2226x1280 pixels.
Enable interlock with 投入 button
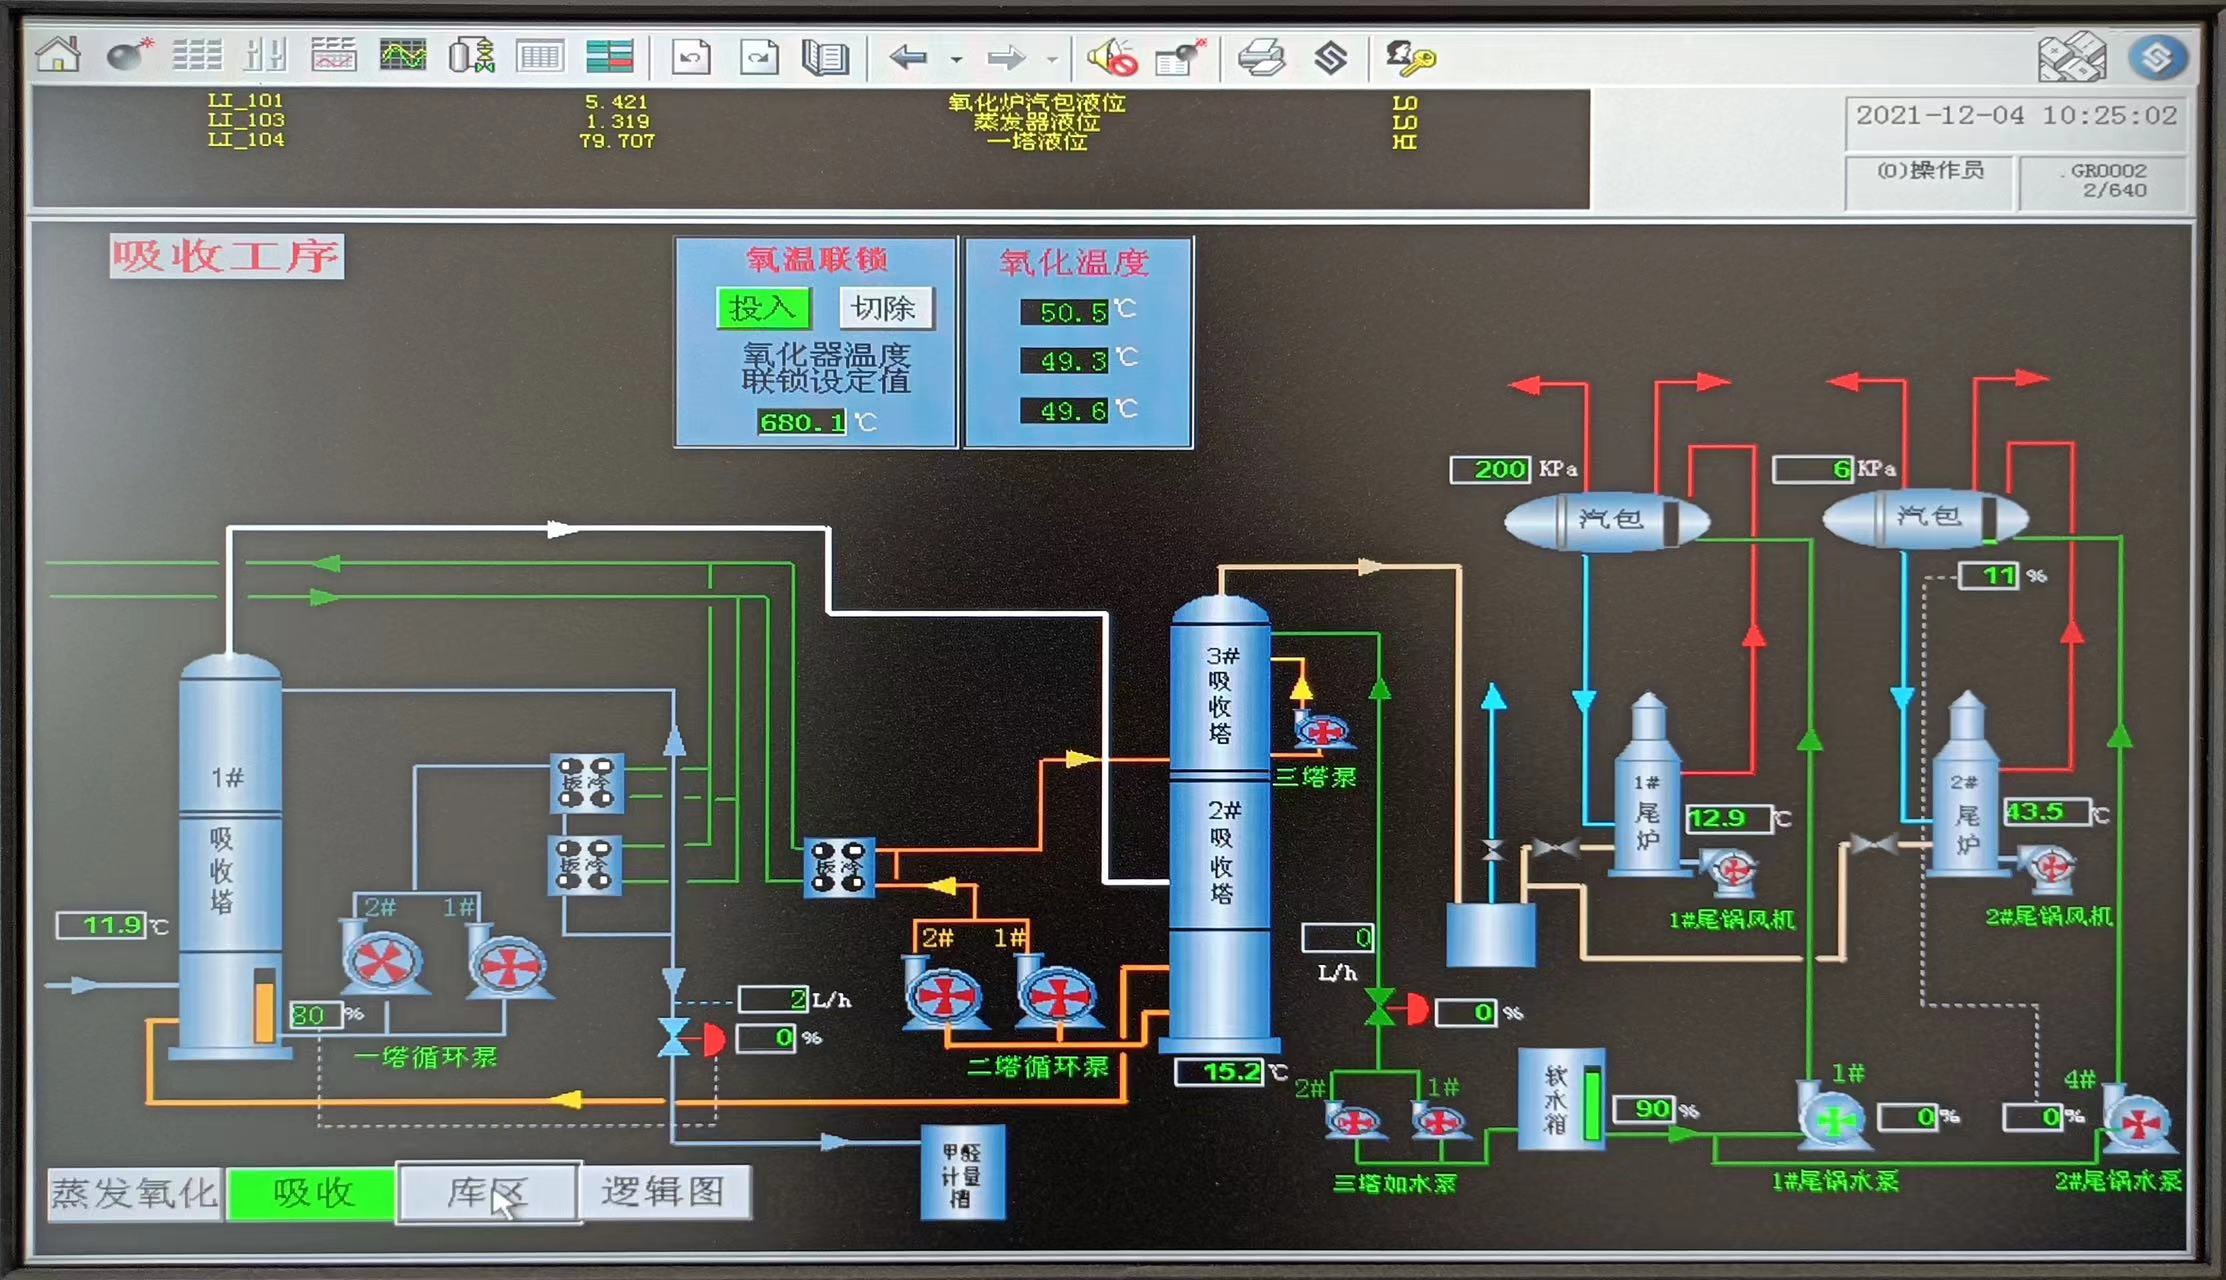(x=763, y=308)
